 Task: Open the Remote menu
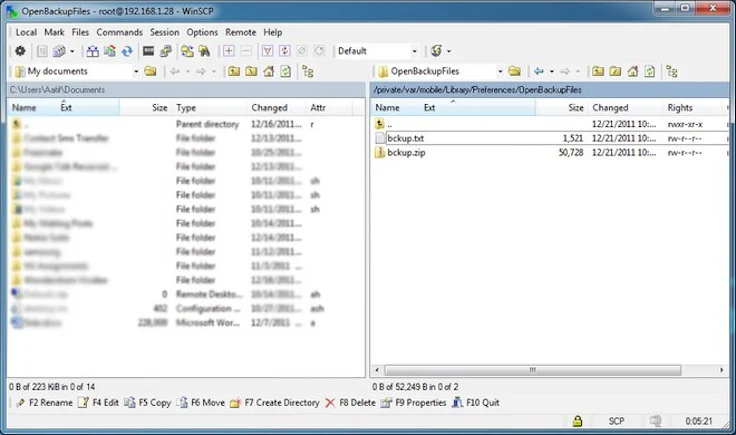(241, 32)
